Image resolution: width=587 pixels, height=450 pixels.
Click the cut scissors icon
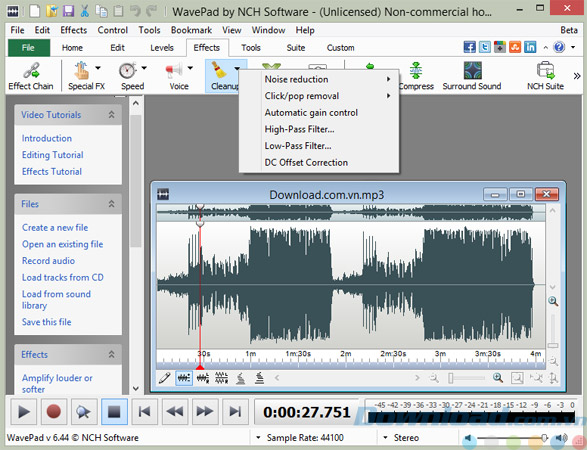coord(85,11)
